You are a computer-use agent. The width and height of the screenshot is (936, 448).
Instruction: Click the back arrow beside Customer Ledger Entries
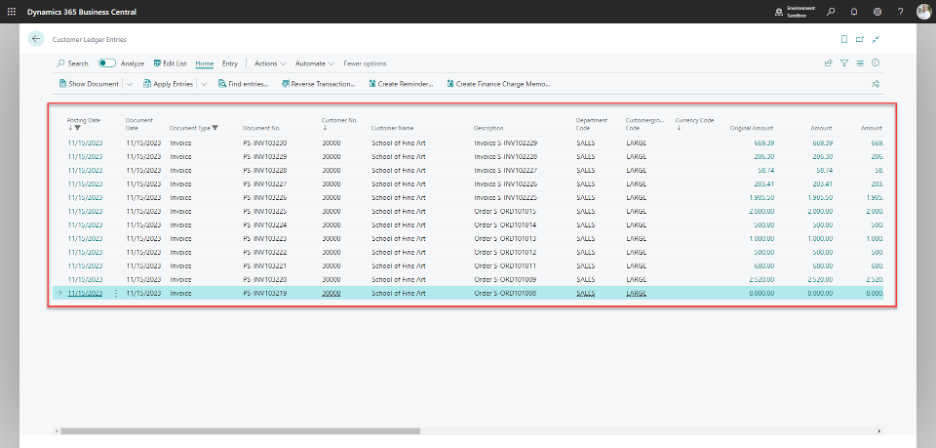[36, 39]
